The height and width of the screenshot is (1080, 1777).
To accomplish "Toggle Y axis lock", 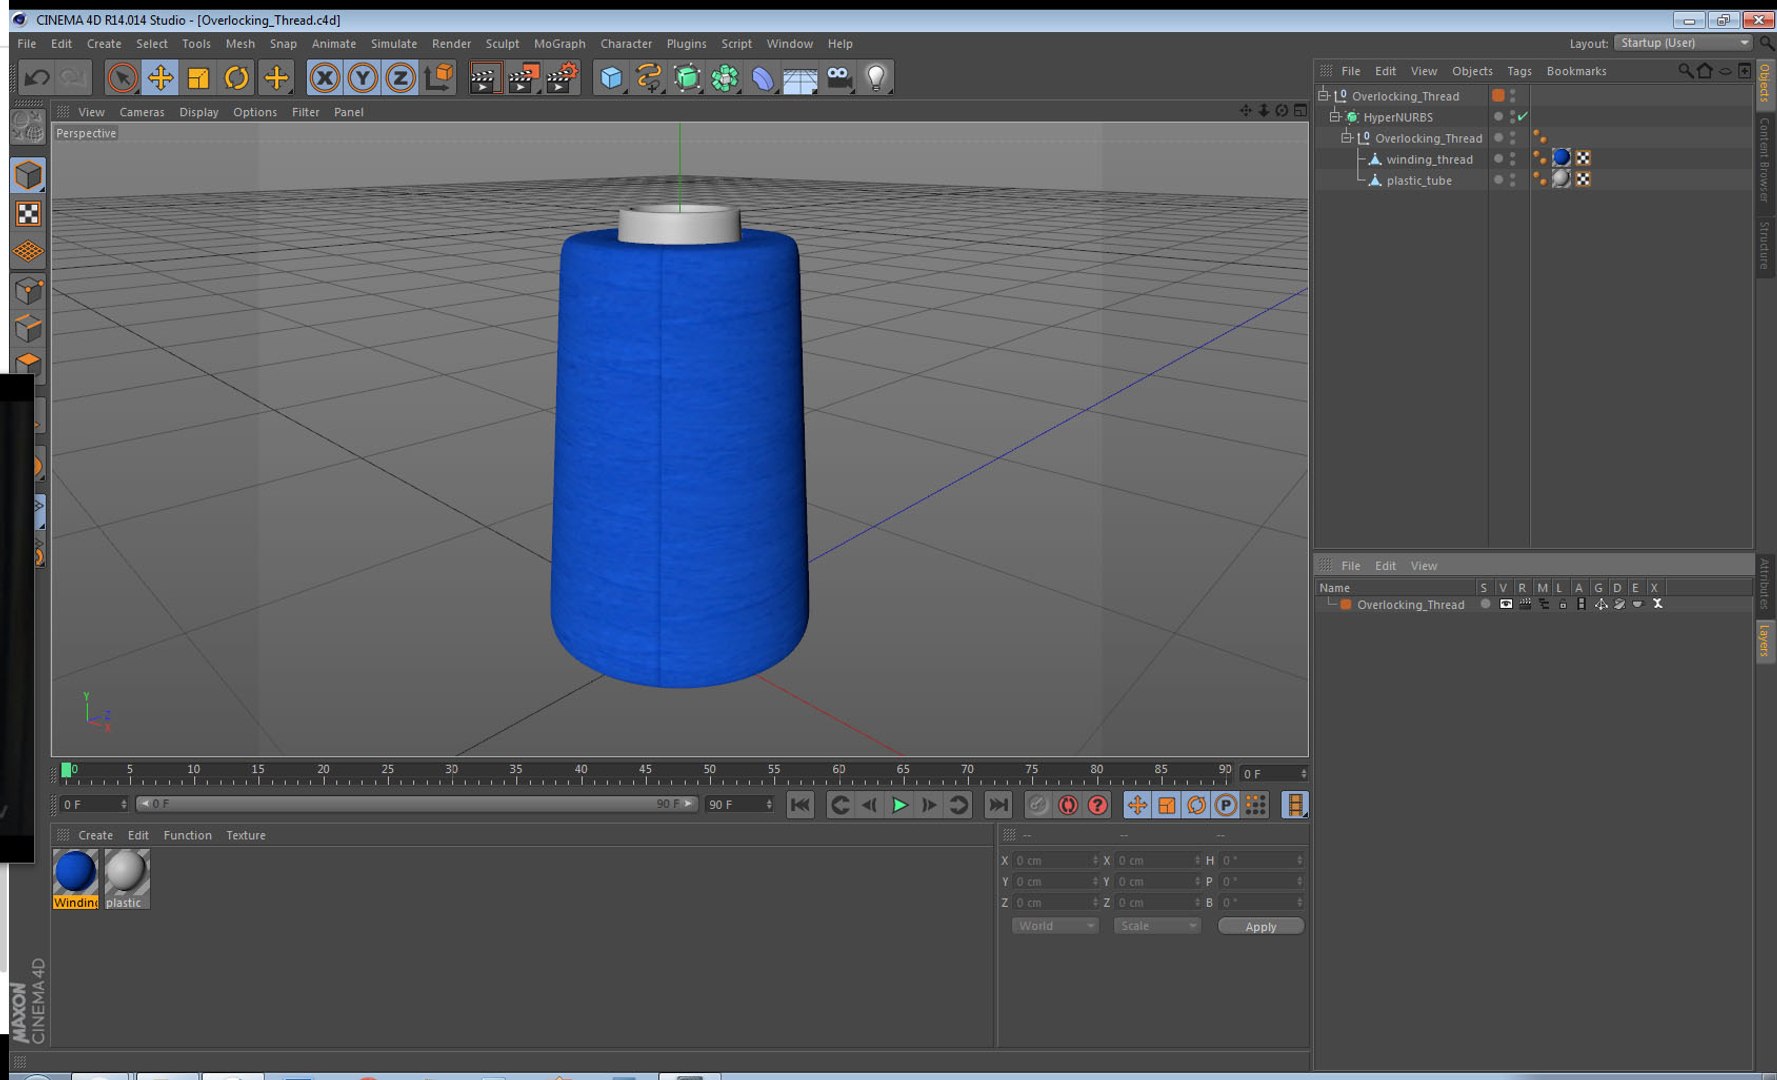I will pos(362,78).
